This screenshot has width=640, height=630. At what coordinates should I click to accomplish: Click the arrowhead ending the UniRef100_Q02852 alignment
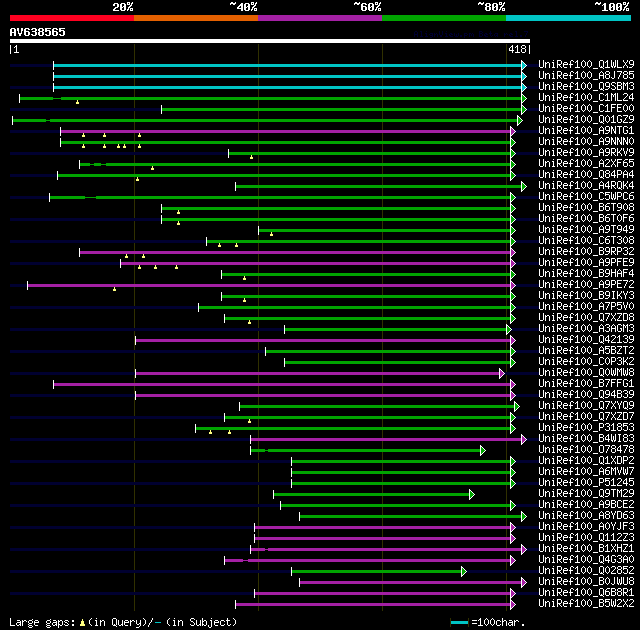tap(464, 572)
